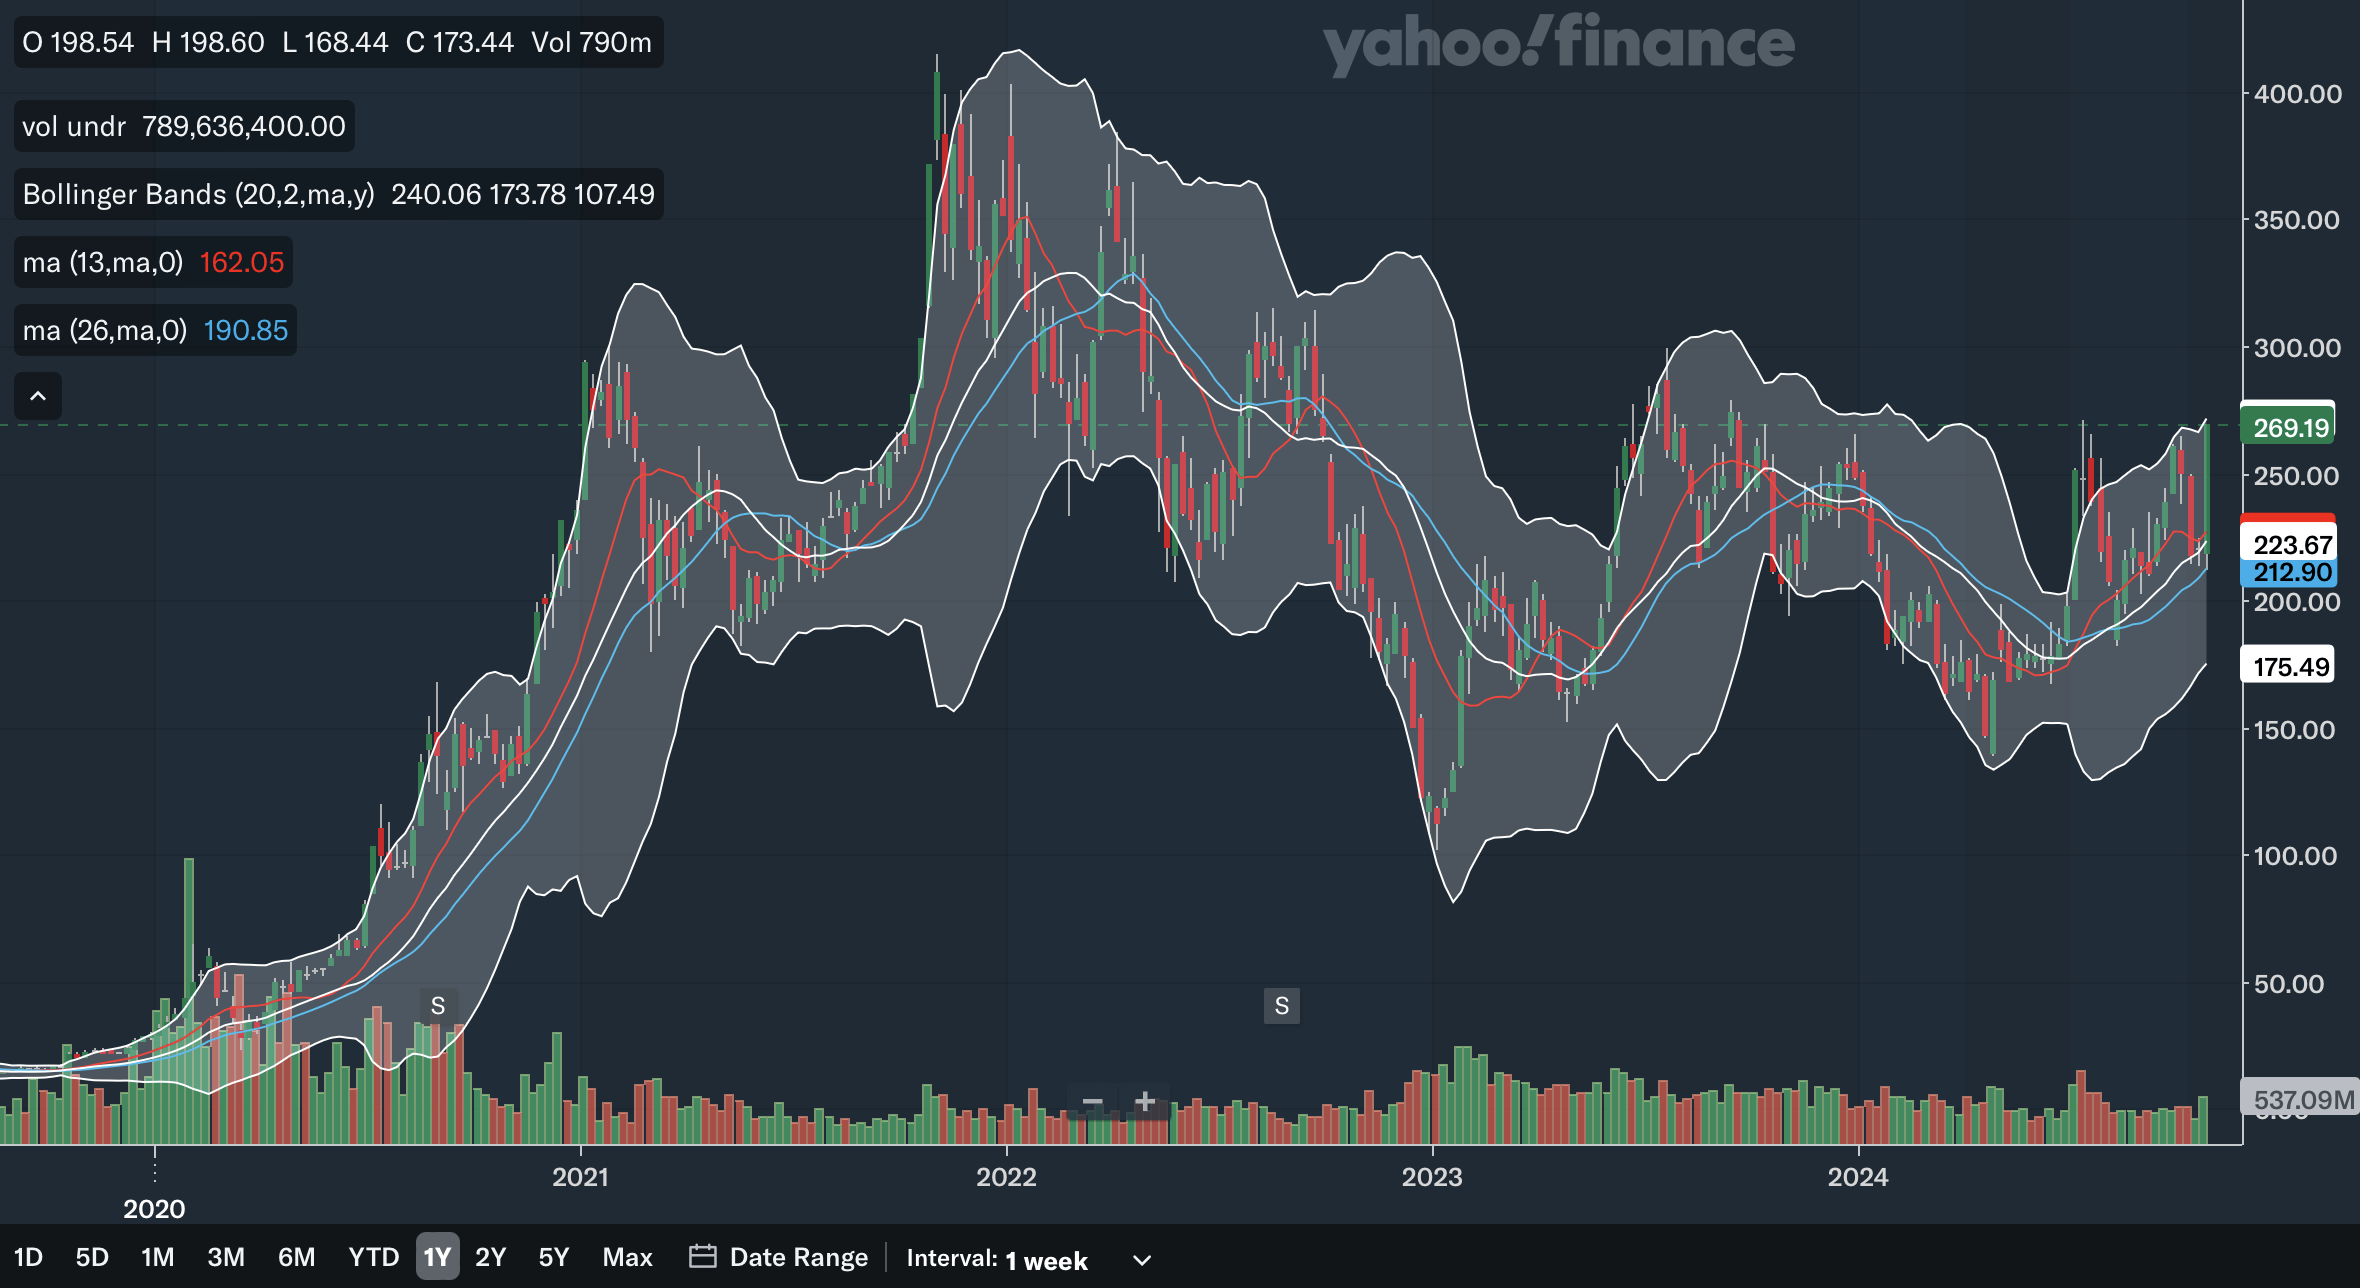Open the calendar Date Range picker
The height and width of the screenshot is (1288, 2360).
pos(779,1257)
